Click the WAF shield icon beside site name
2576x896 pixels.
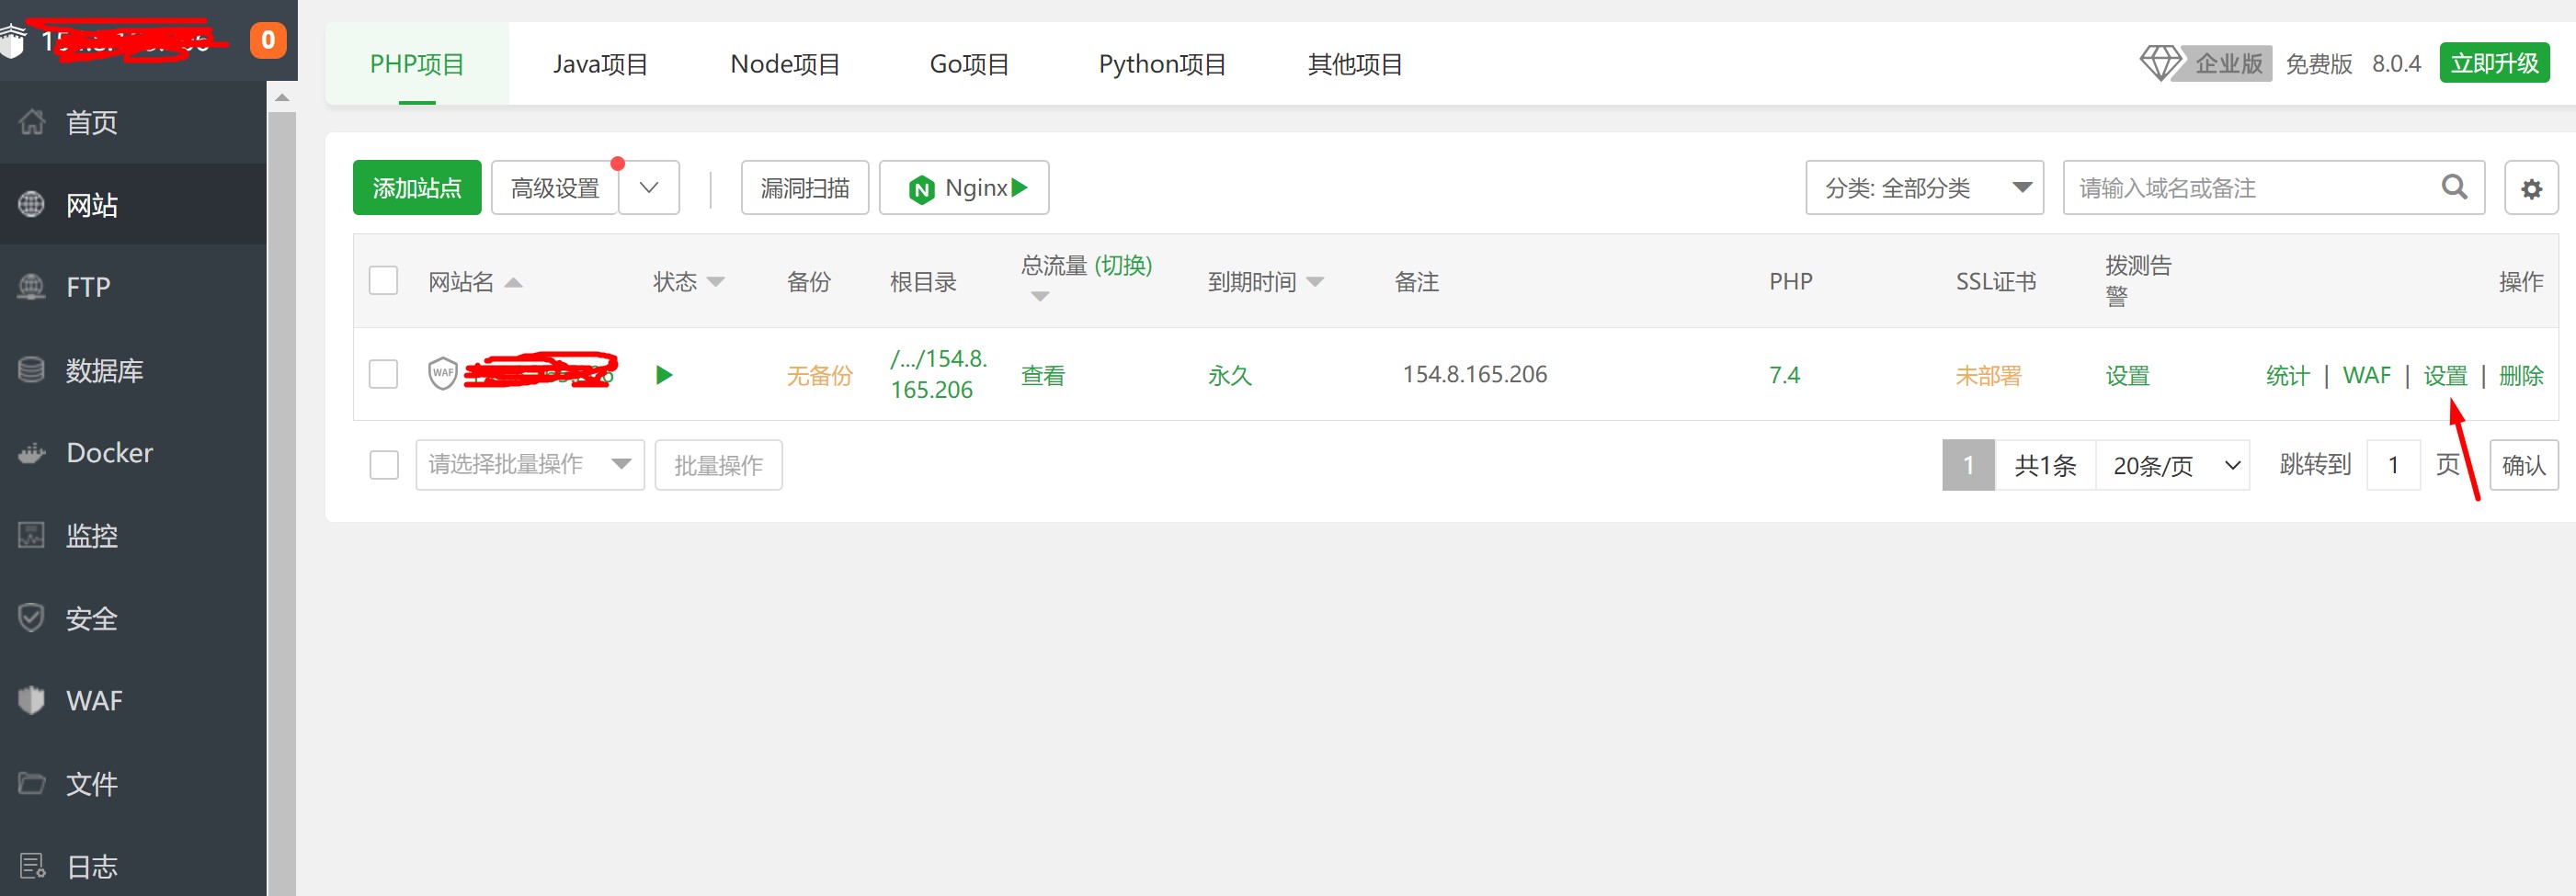pos(442,374)
